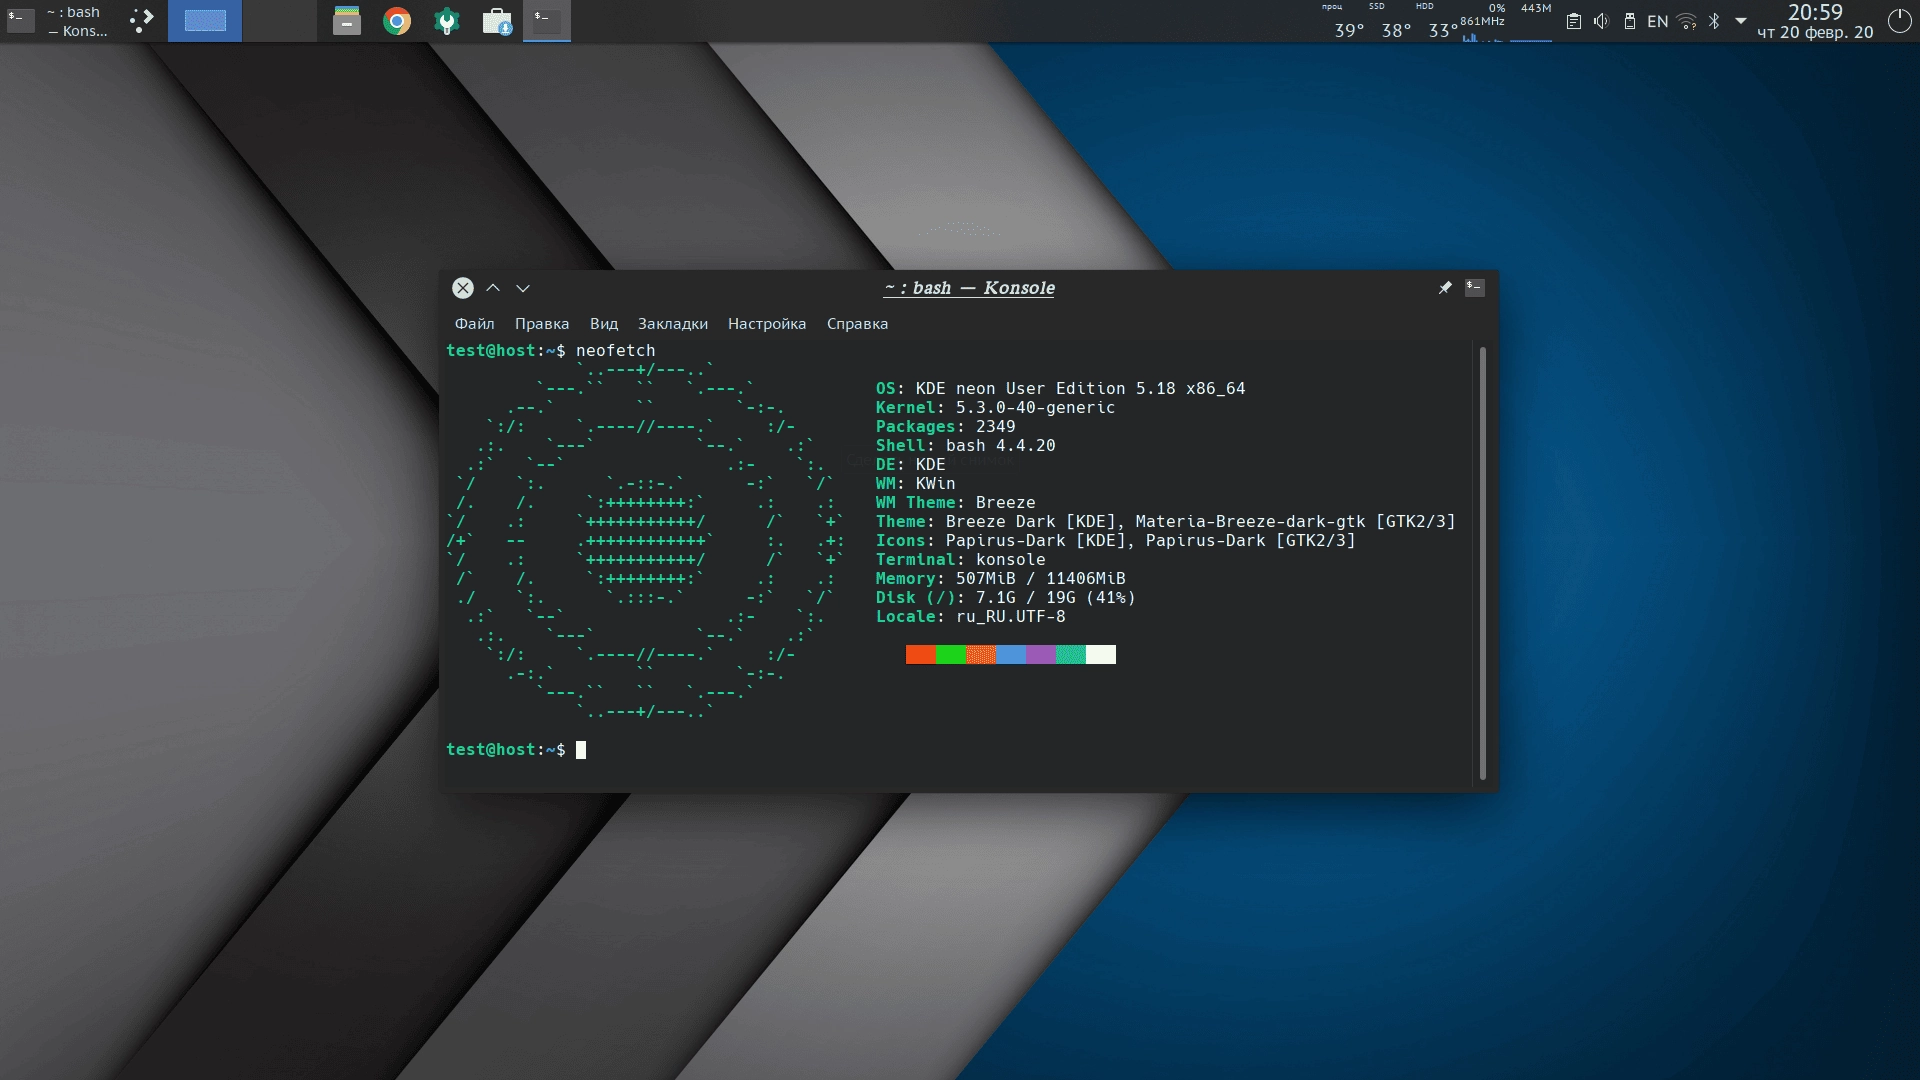
Task: Click the power/logout button in the panel
Action: point(1900,21)
